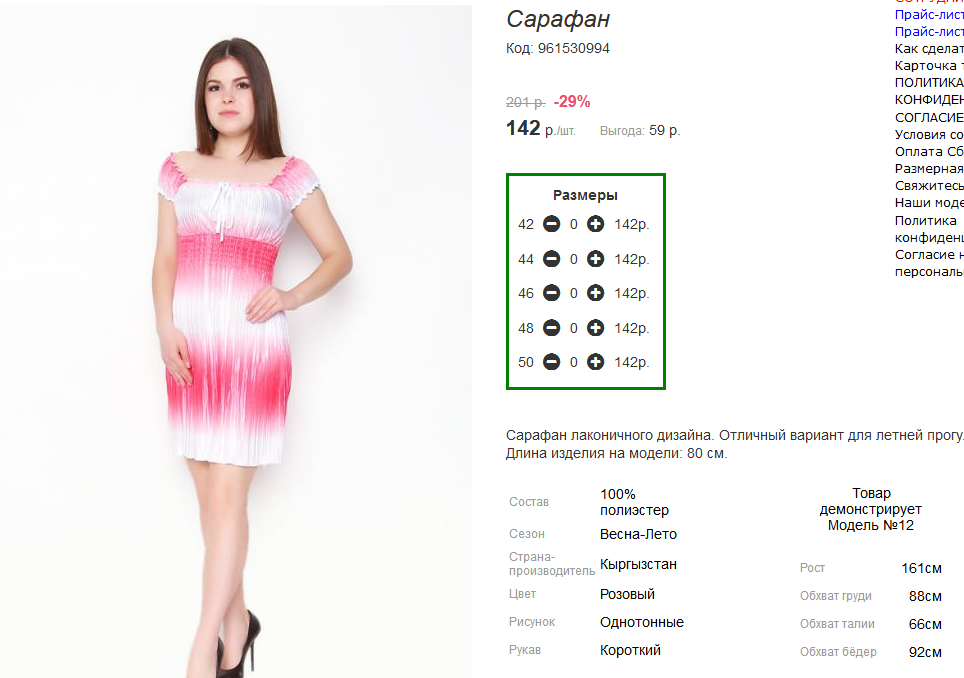This screenshot has height=678, width=964.
Task: Open the Наши моде sidebar link
Action: [929, 203]
